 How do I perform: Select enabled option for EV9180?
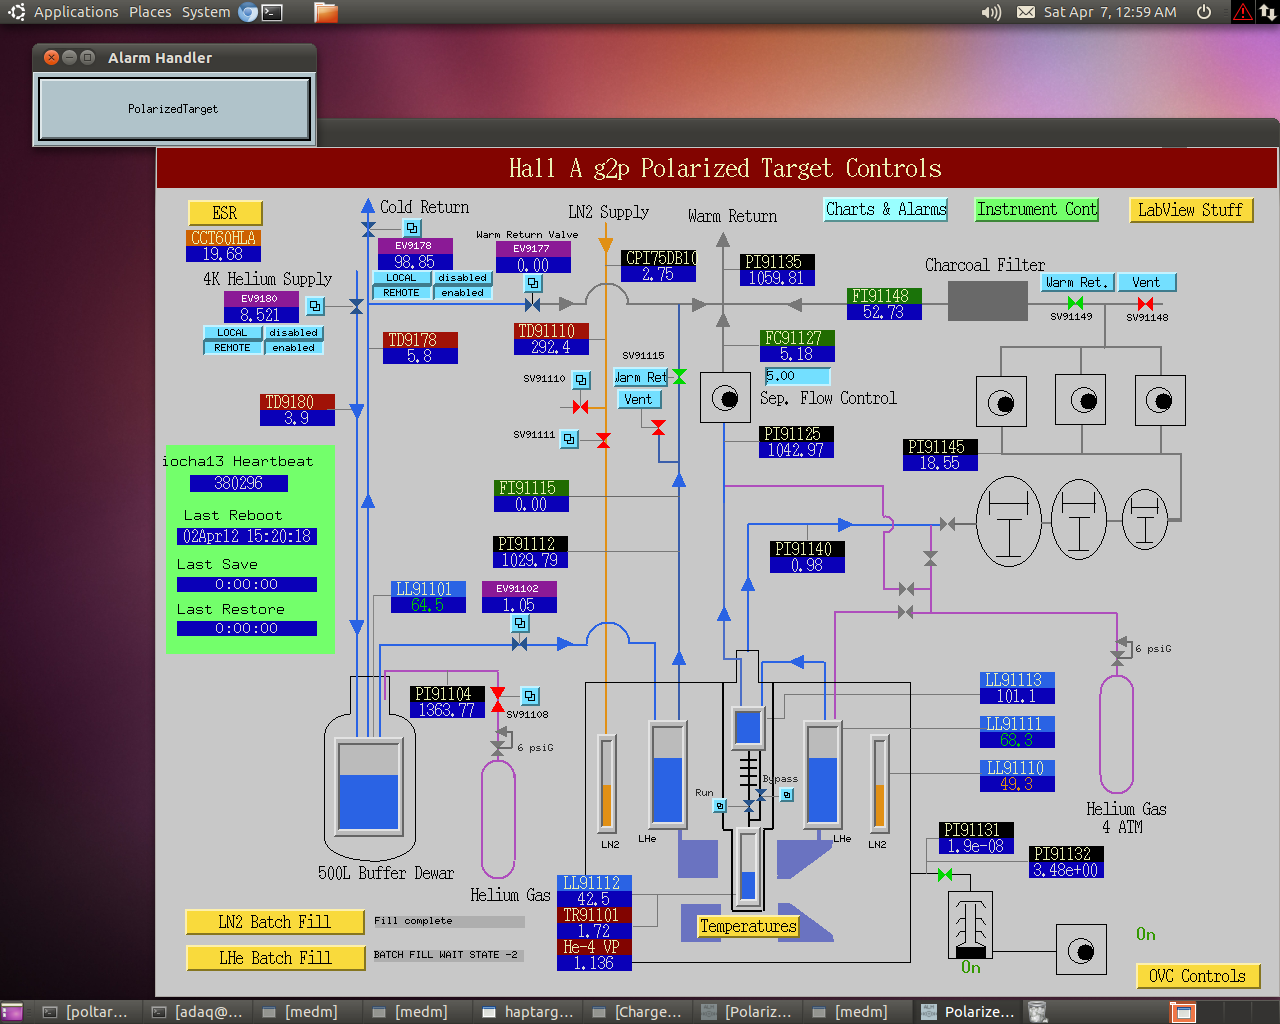coord(294,348)
